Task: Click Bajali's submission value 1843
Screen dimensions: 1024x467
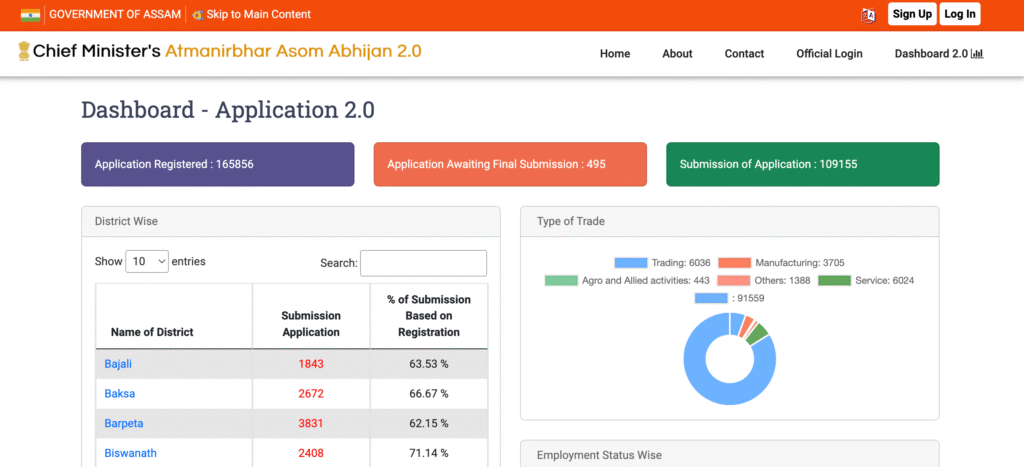Action: pos(311,364)
